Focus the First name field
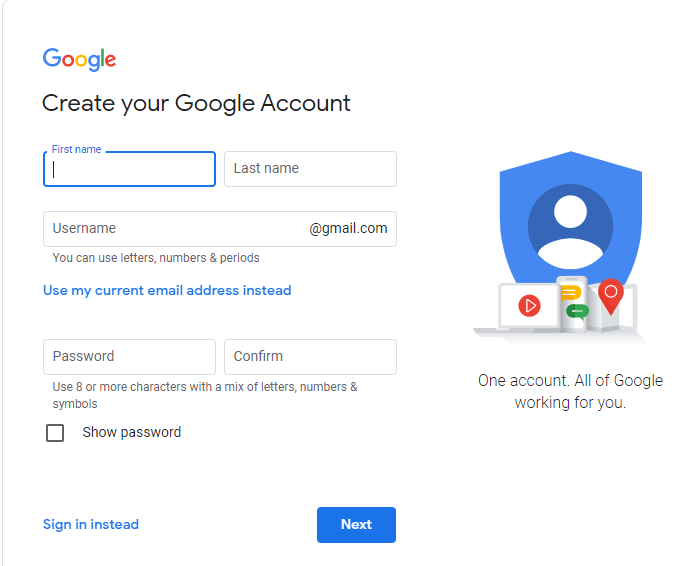 point(129,169)
